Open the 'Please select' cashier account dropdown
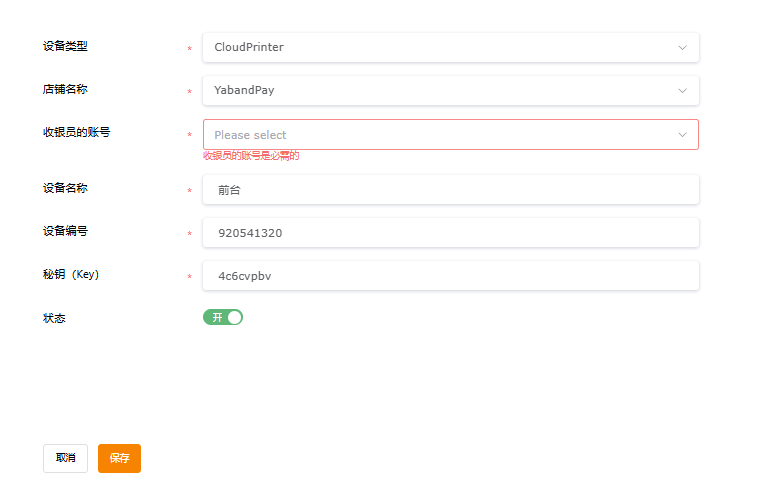The width and height of the screenshot is (767, 504). 451,135
